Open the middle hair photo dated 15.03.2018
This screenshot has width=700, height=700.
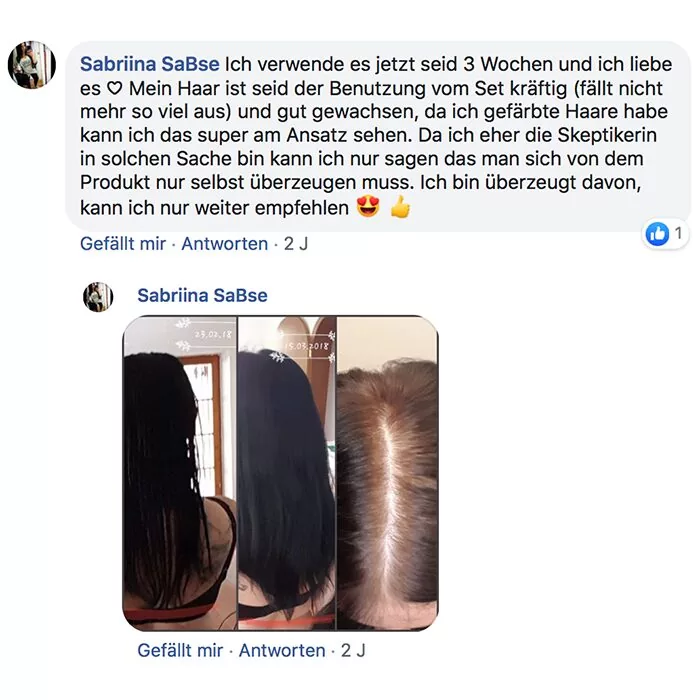[x=287, y=473]
